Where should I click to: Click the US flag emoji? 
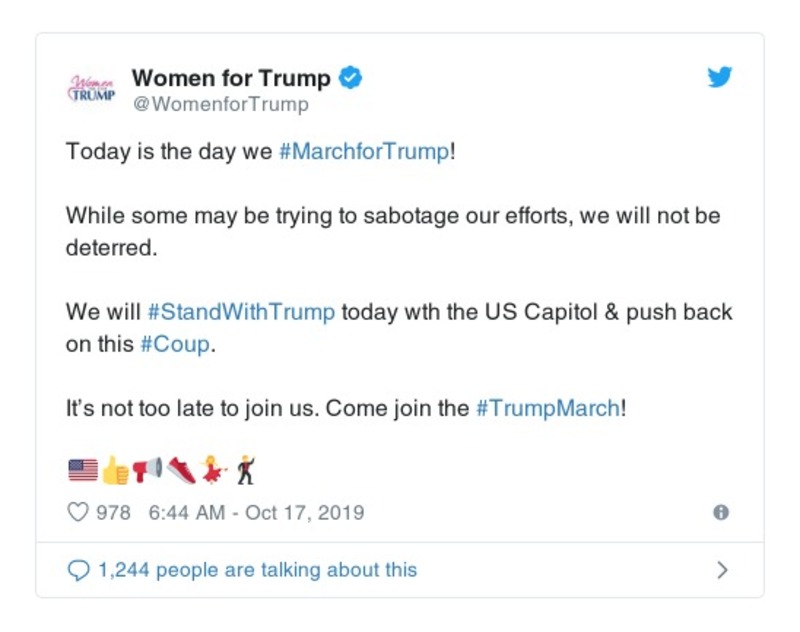(x=83, y=468)
